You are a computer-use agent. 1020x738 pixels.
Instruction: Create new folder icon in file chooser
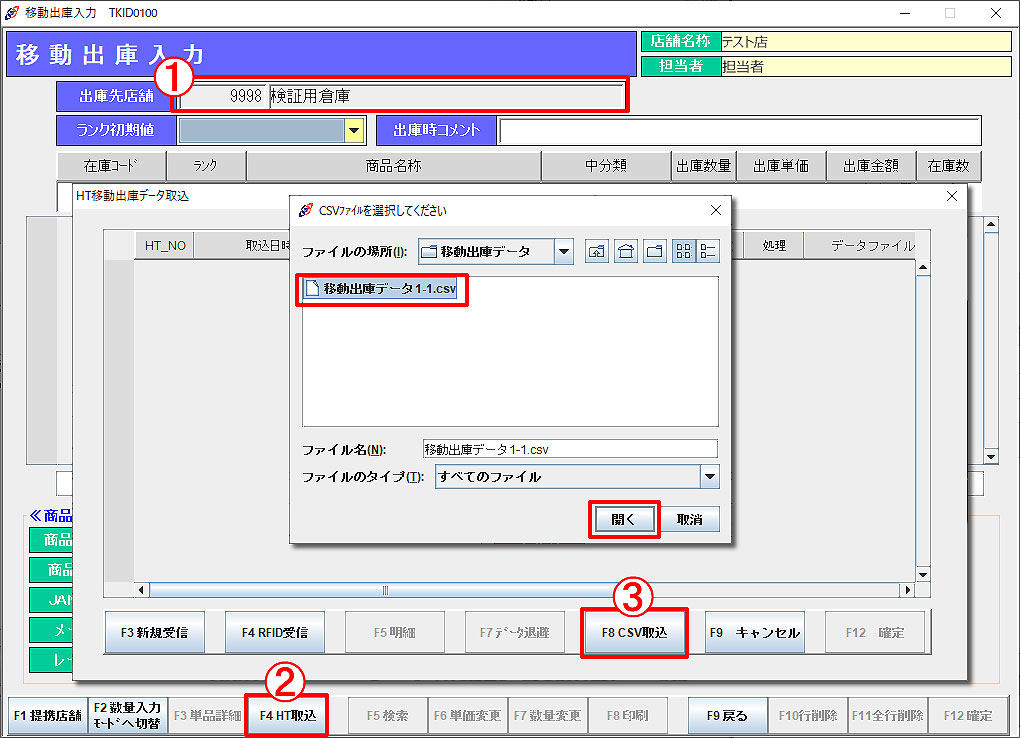pyautogui.click(x=655, y=251)
